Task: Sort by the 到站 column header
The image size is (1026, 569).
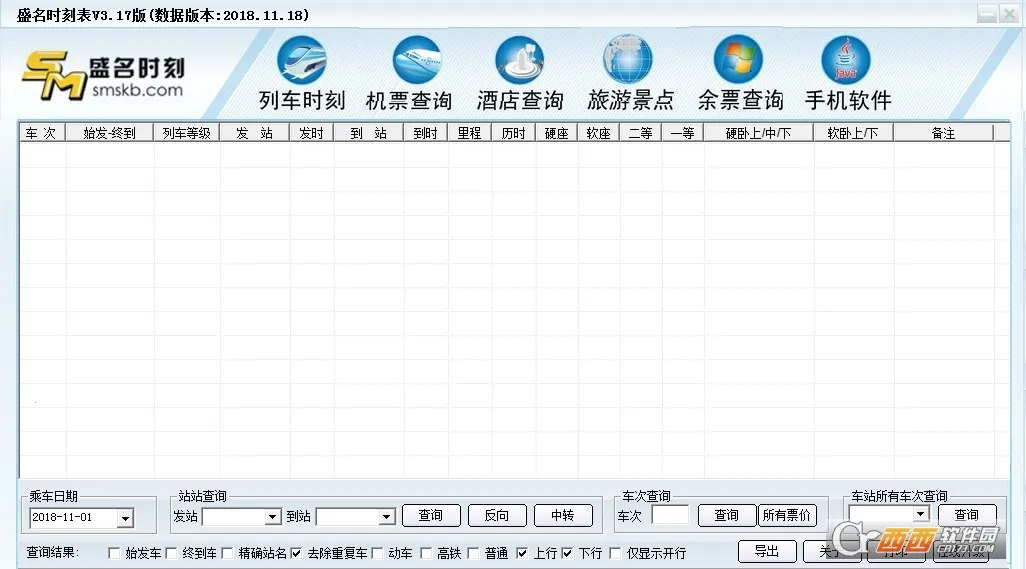Action: click(x=368, y=133)
